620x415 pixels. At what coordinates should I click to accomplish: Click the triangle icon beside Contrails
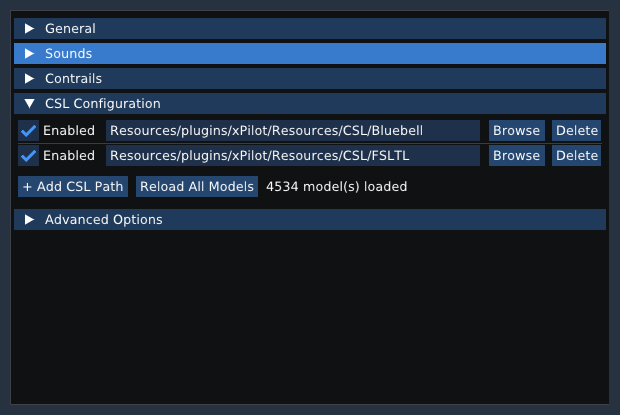(x=29, y=78)
